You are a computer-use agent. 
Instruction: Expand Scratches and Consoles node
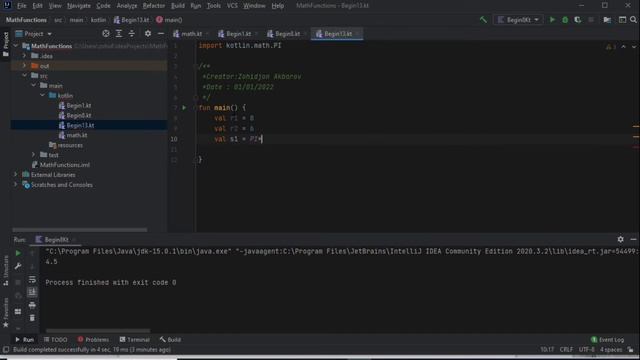click(16, 185)
